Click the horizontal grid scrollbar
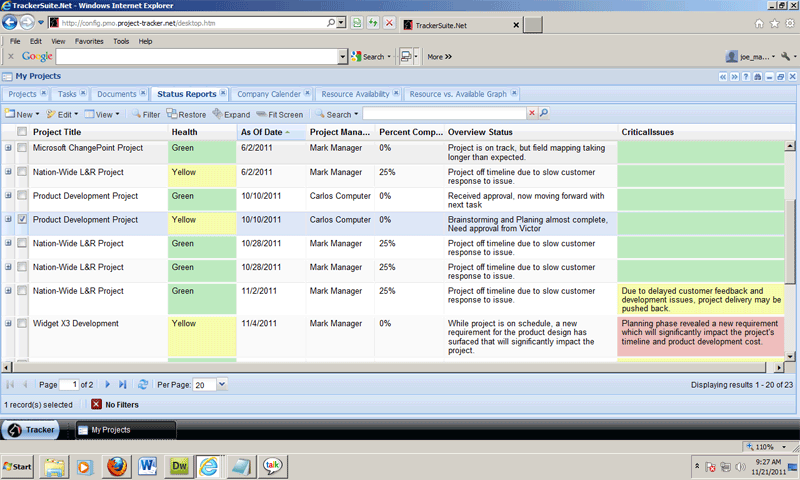 389,367
